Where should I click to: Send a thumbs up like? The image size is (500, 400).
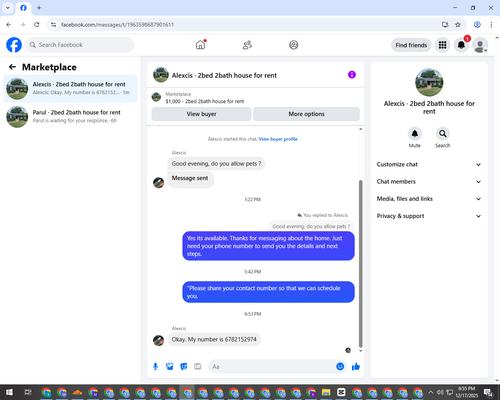[356, 367]
